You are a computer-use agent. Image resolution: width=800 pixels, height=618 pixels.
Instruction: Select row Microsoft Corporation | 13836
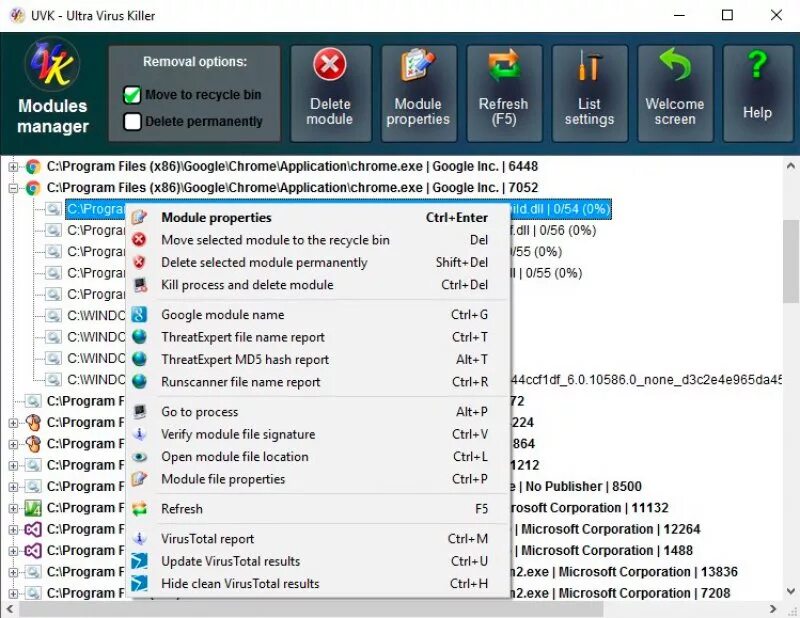(392, 572)
